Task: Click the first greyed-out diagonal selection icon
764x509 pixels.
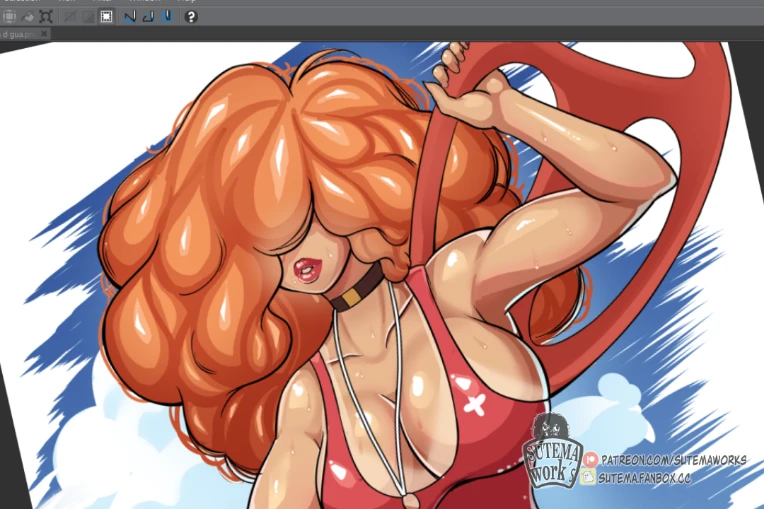Action: coord(70,17)
